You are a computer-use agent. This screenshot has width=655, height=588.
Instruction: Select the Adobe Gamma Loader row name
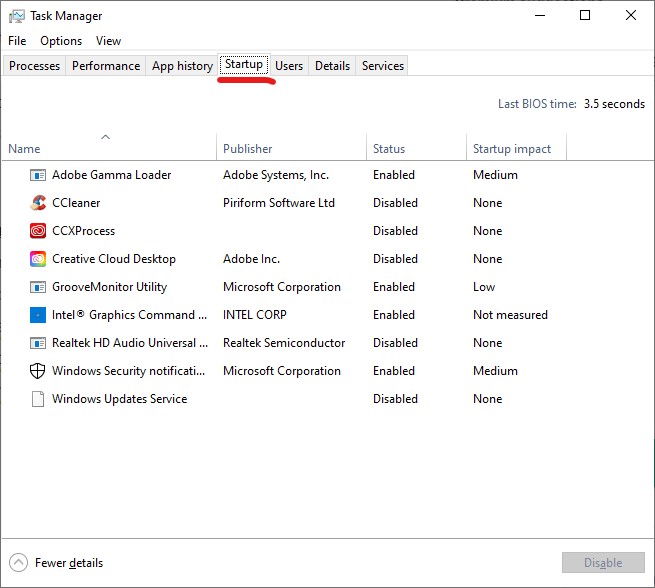click(112, 175)
